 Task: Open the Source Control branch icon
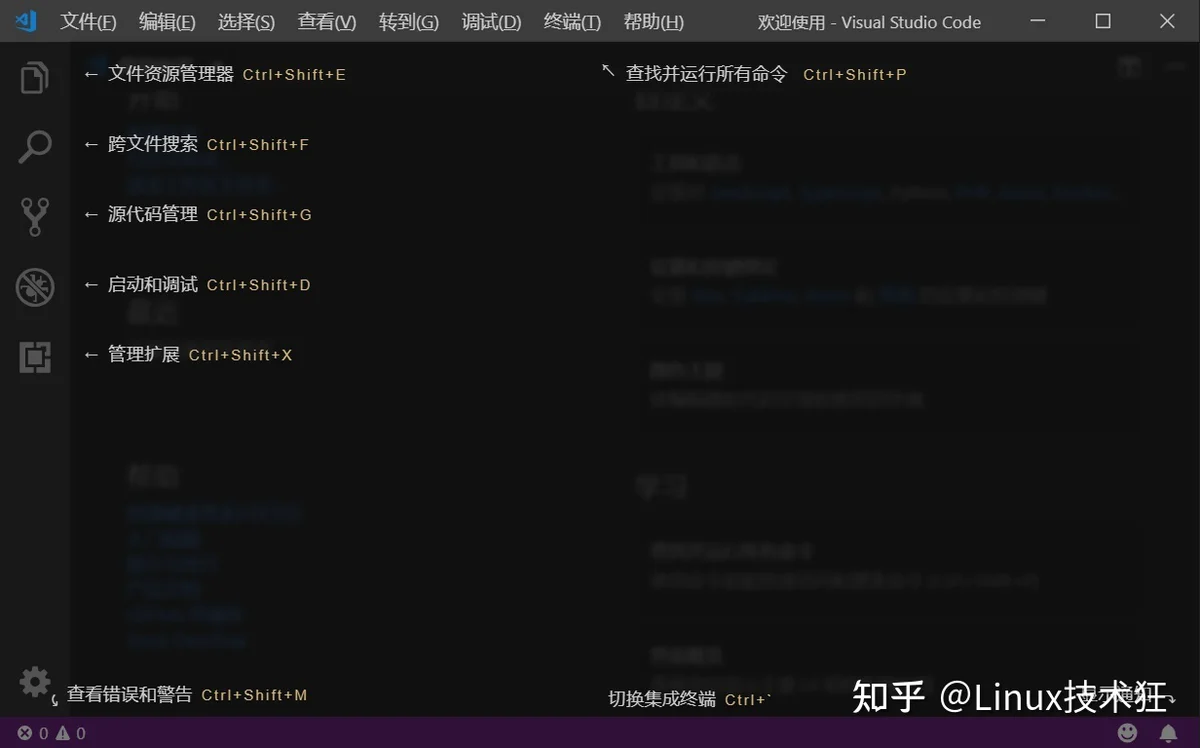click(x=35, y=217)
